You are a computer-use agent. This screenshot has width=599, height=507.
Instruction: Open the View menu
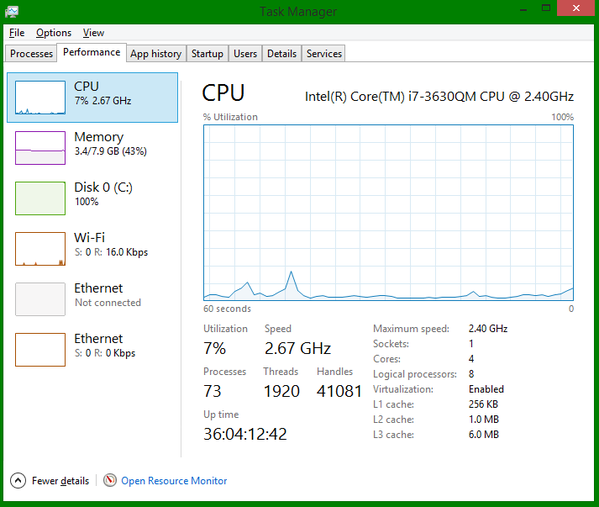pyautogui.click(x=94, y=33)
